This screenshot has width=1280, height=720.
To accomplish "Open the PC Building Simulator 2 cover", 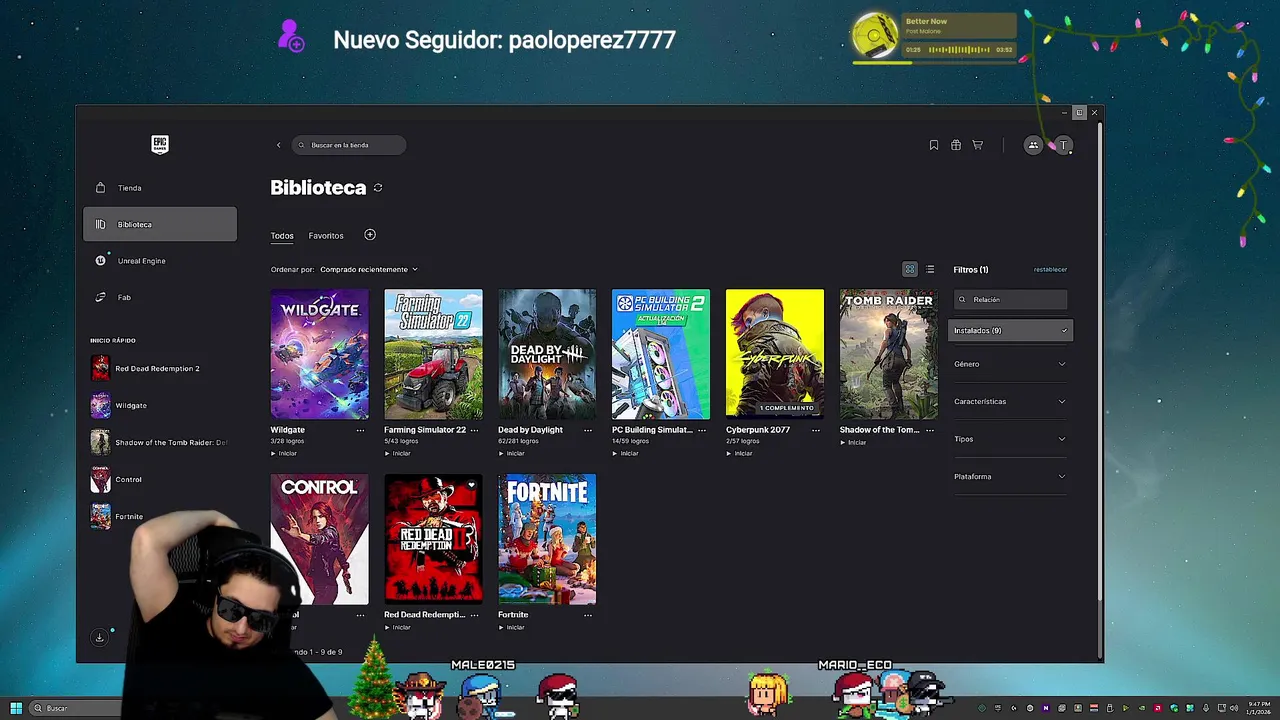I will 661,354.
